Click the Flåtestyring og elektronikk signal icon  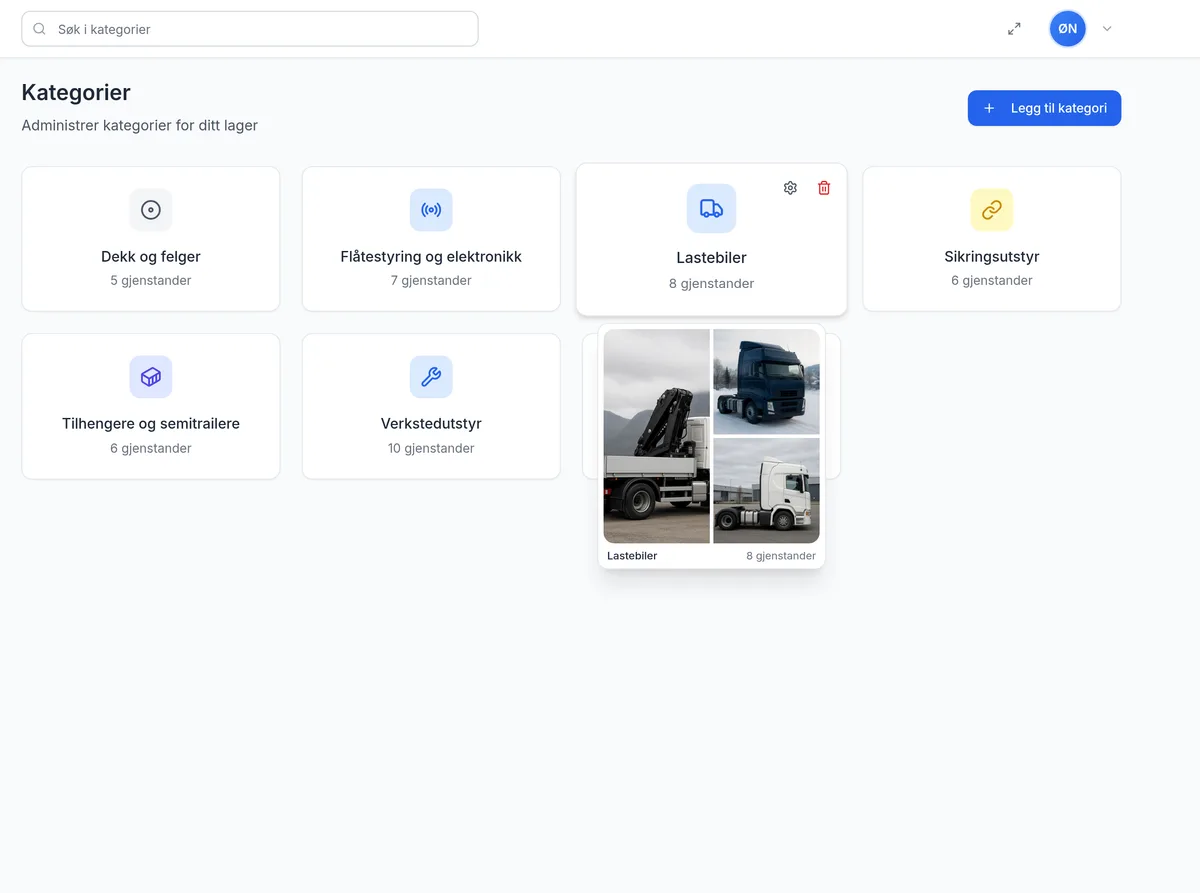click(431, 210)
